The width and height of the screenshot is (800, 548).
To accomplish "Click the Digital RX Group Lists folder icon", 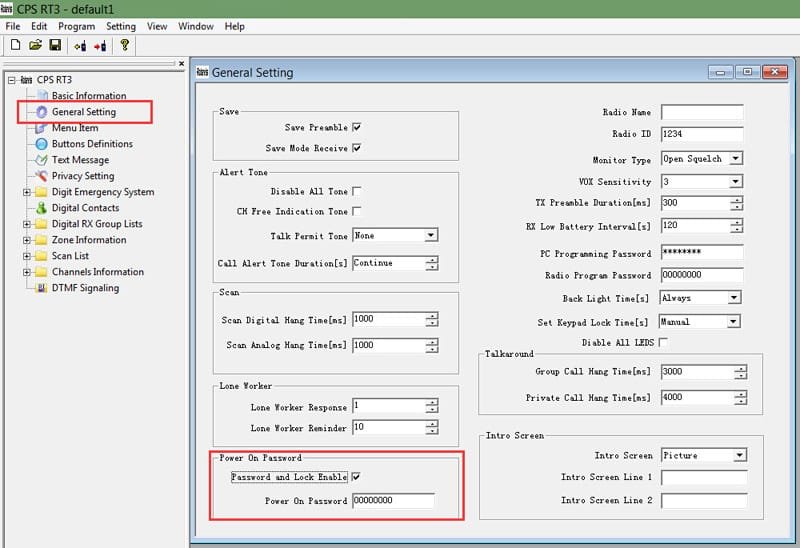I will (41, 224).
